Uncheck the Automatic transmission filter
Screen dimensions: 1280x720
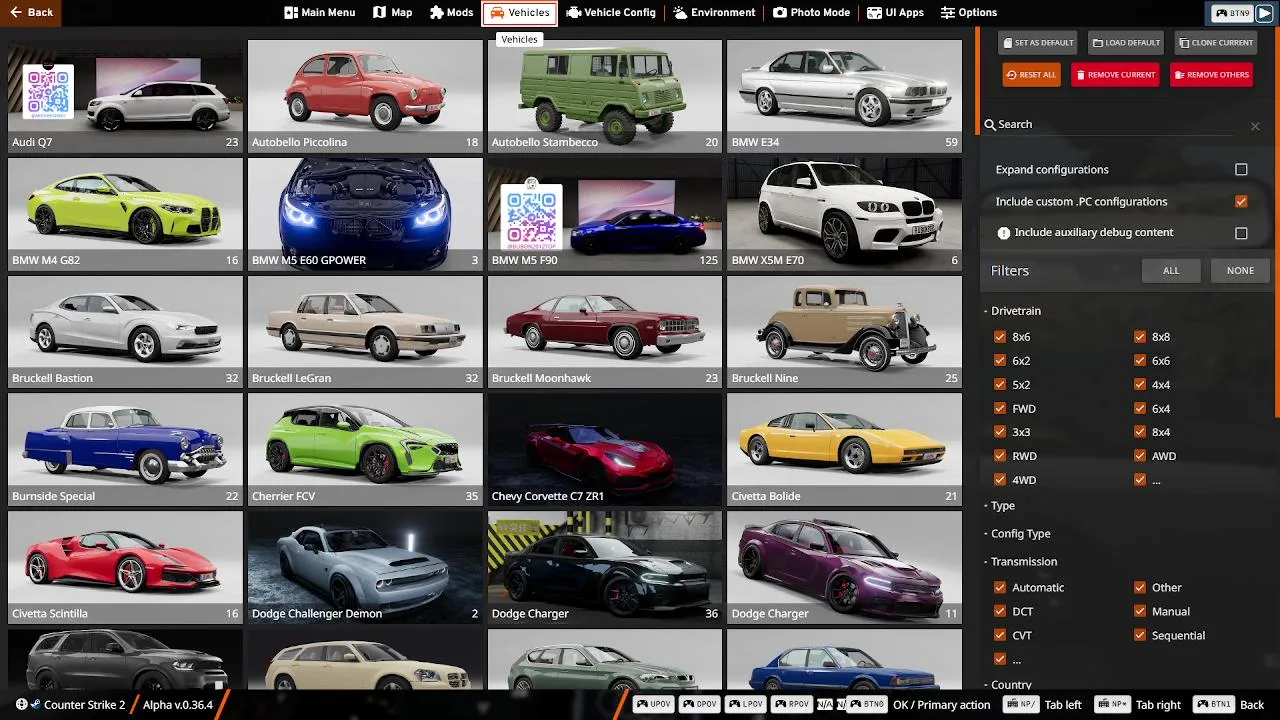point(1000,588)
